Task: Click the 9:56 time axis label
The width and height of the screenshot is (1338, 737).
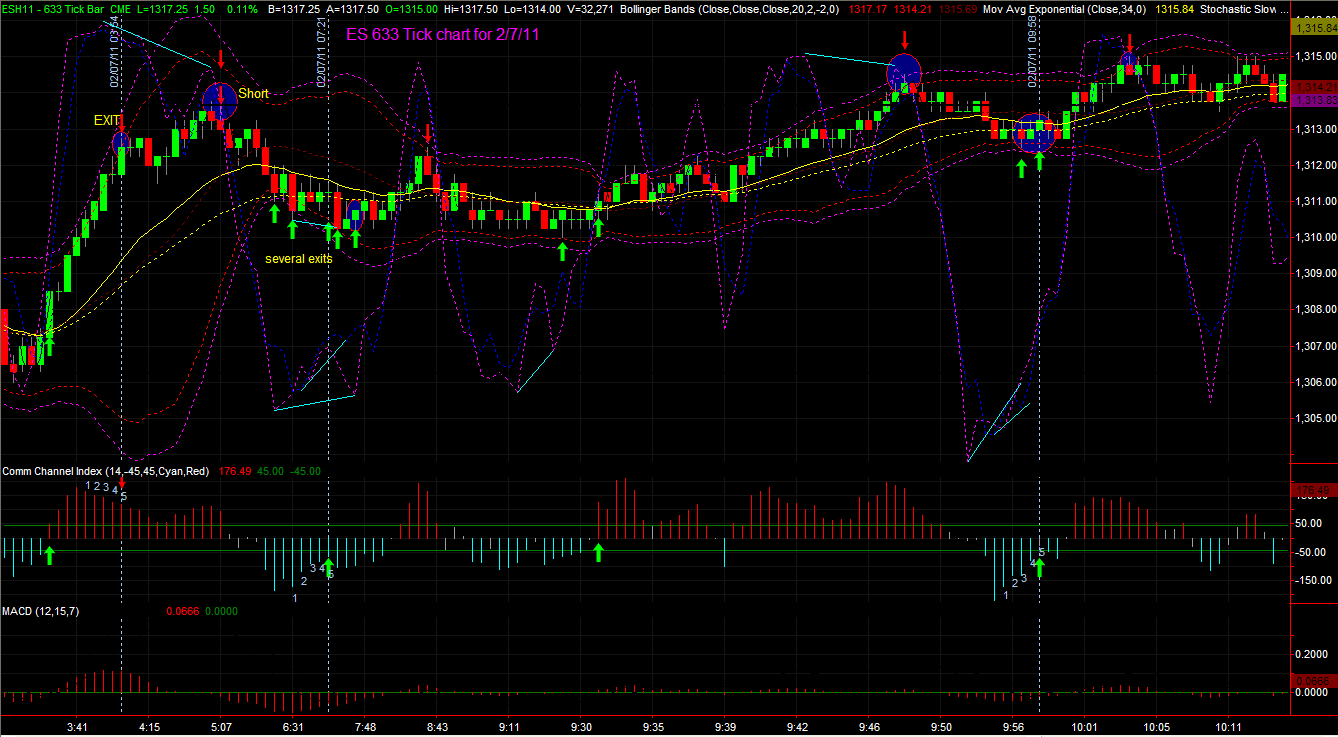Action: click(x=1013, y=727)
